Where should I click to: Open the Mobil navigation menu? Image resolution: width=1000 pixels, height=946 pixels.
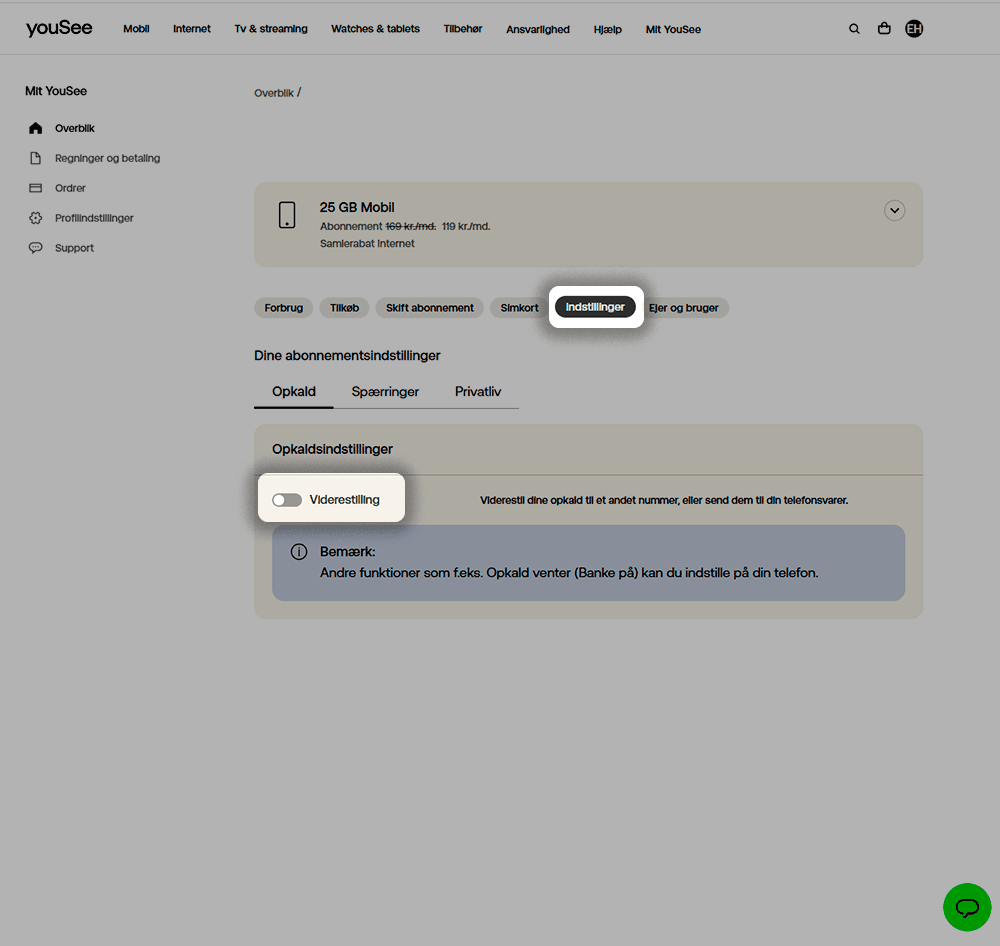click(136, 29)
